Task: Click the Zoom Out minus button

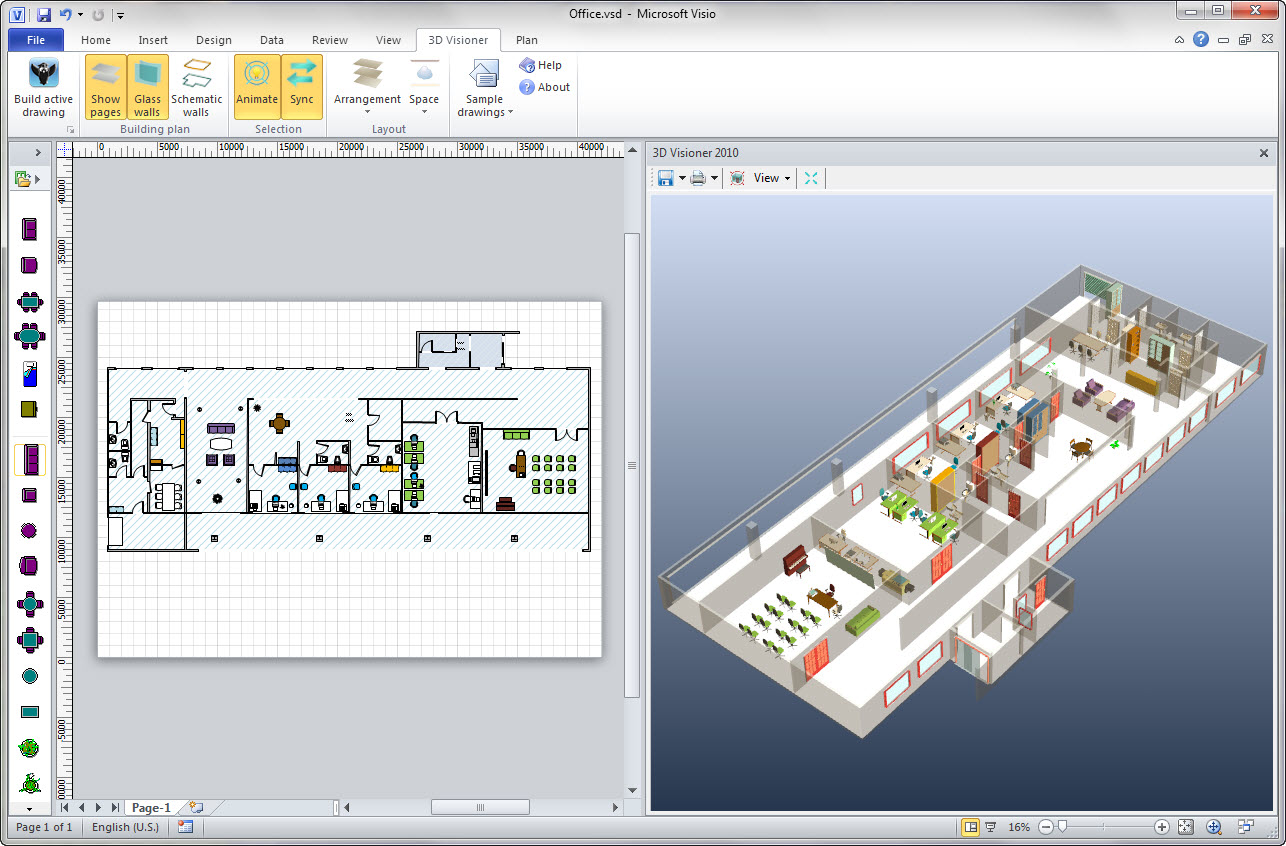Action: pyautogui.click(x=1046, y=827)
